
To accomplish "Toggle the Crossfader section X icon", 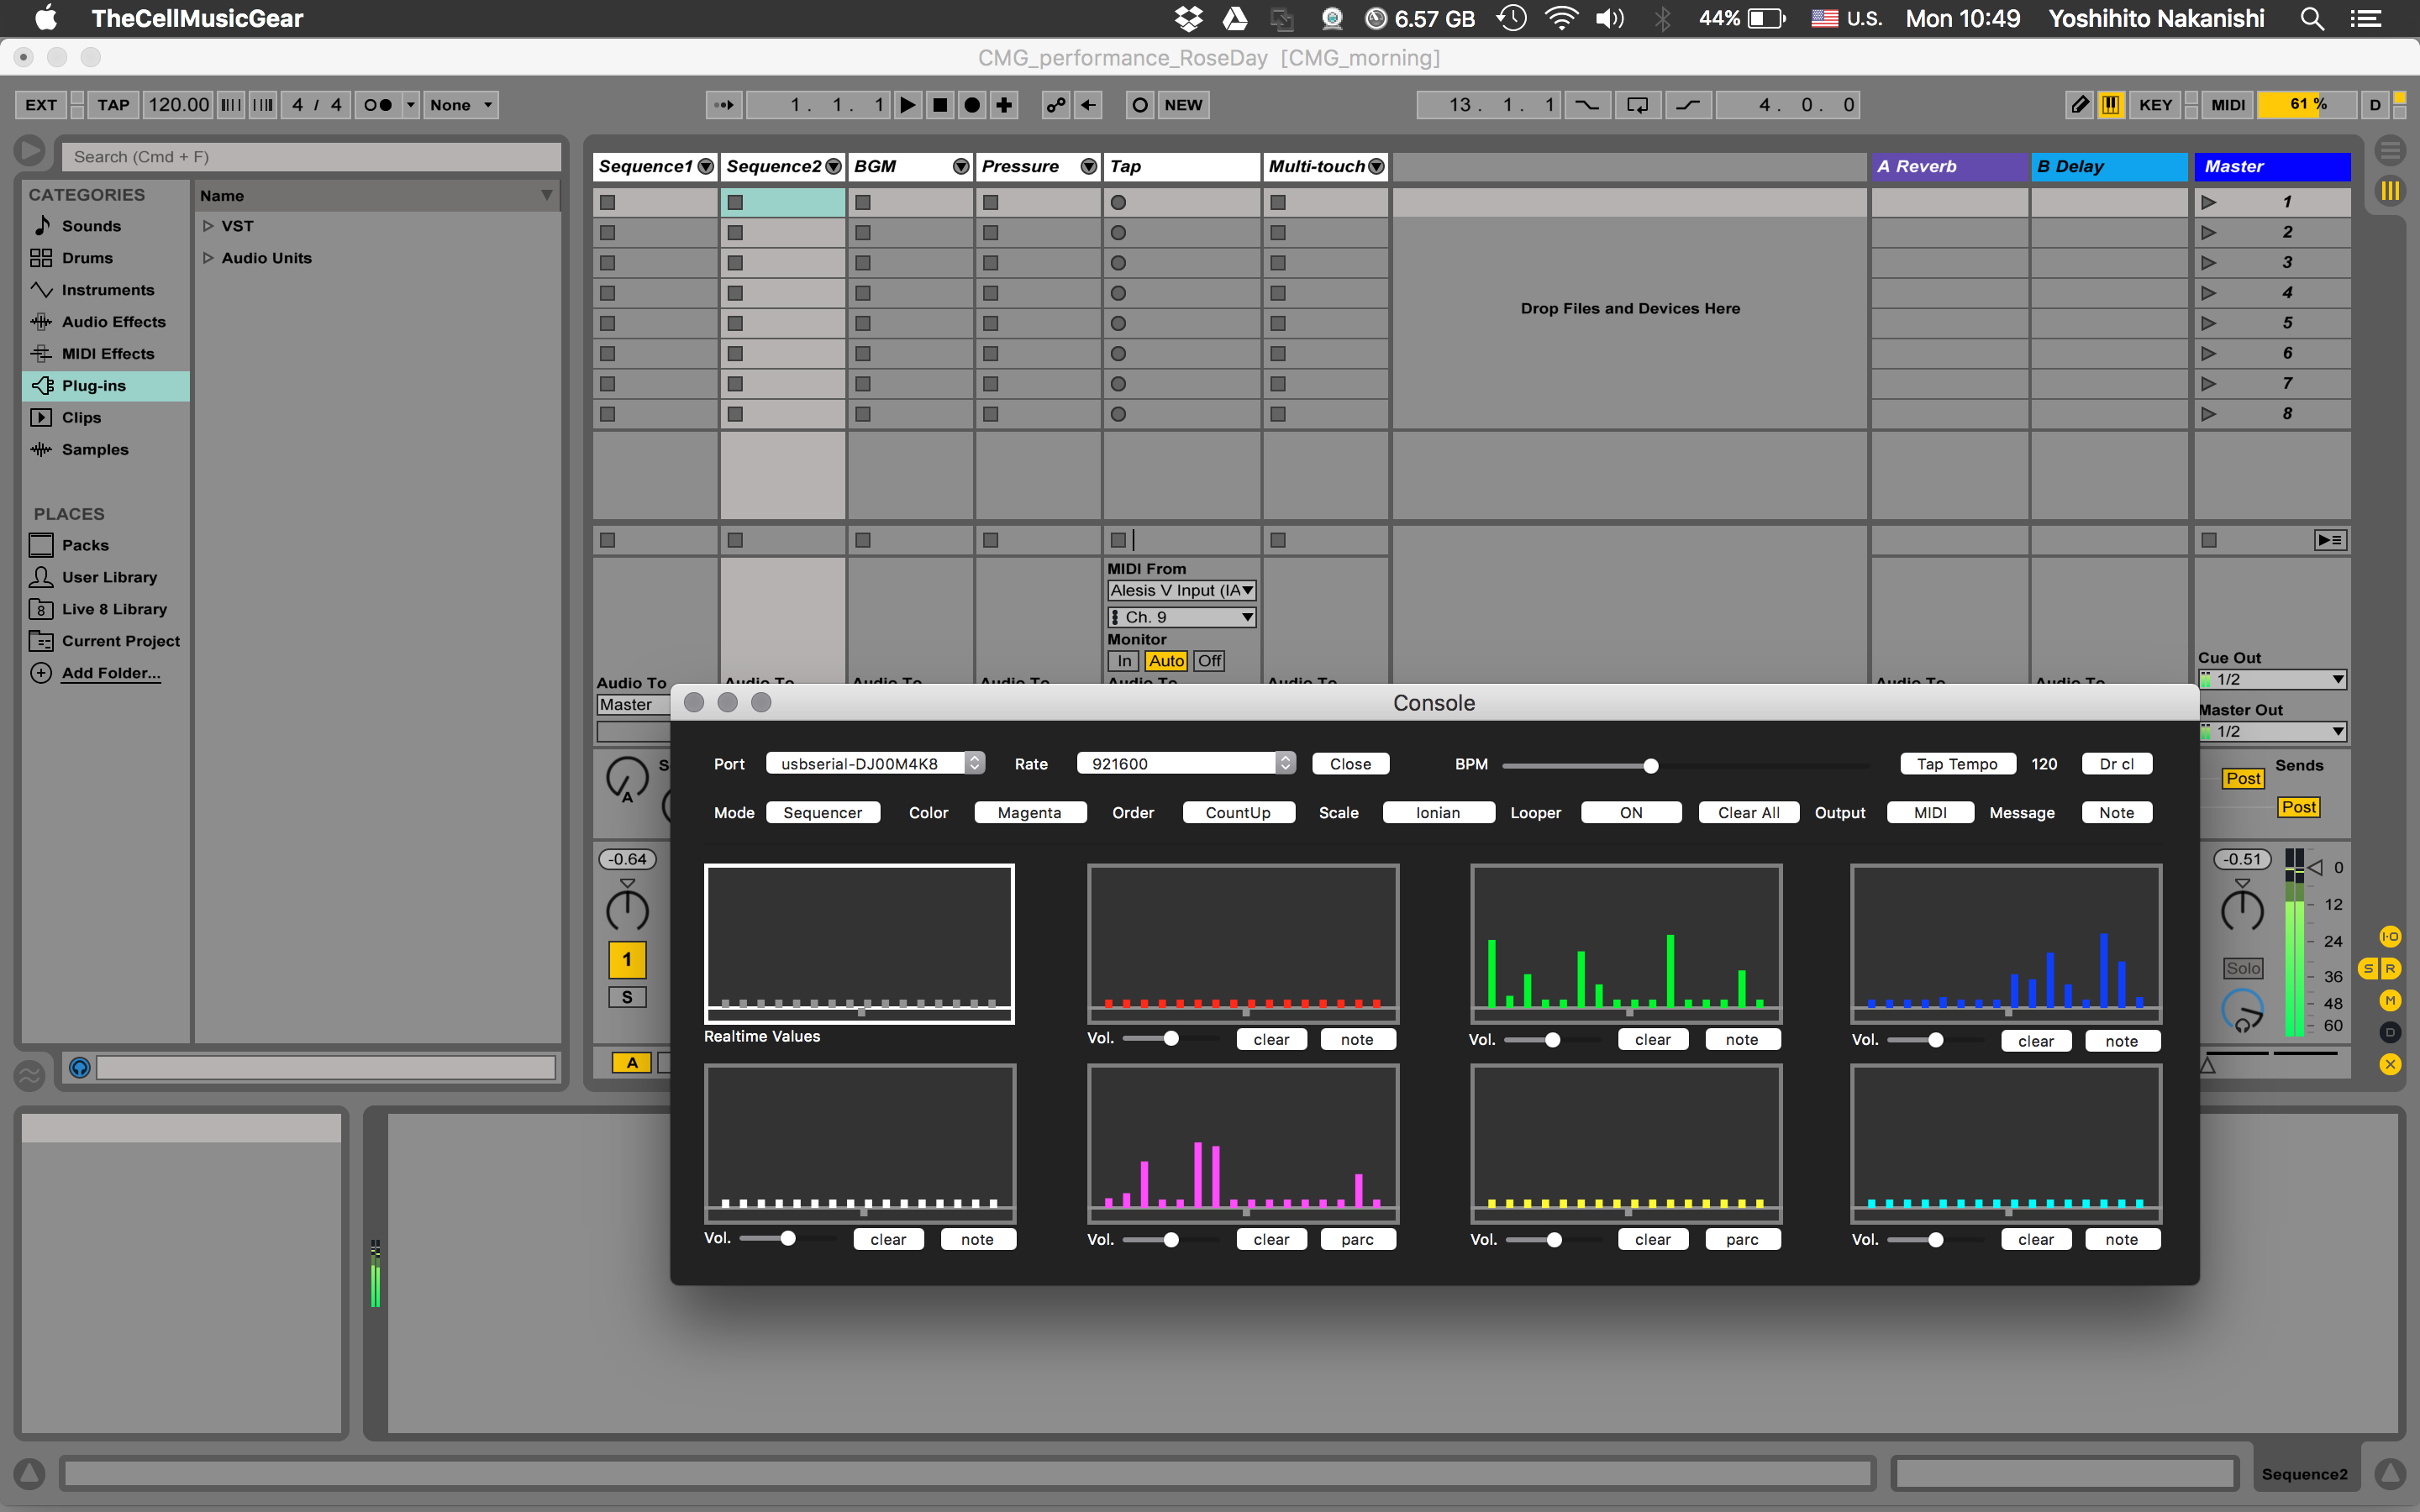I will [2390, 1064].
